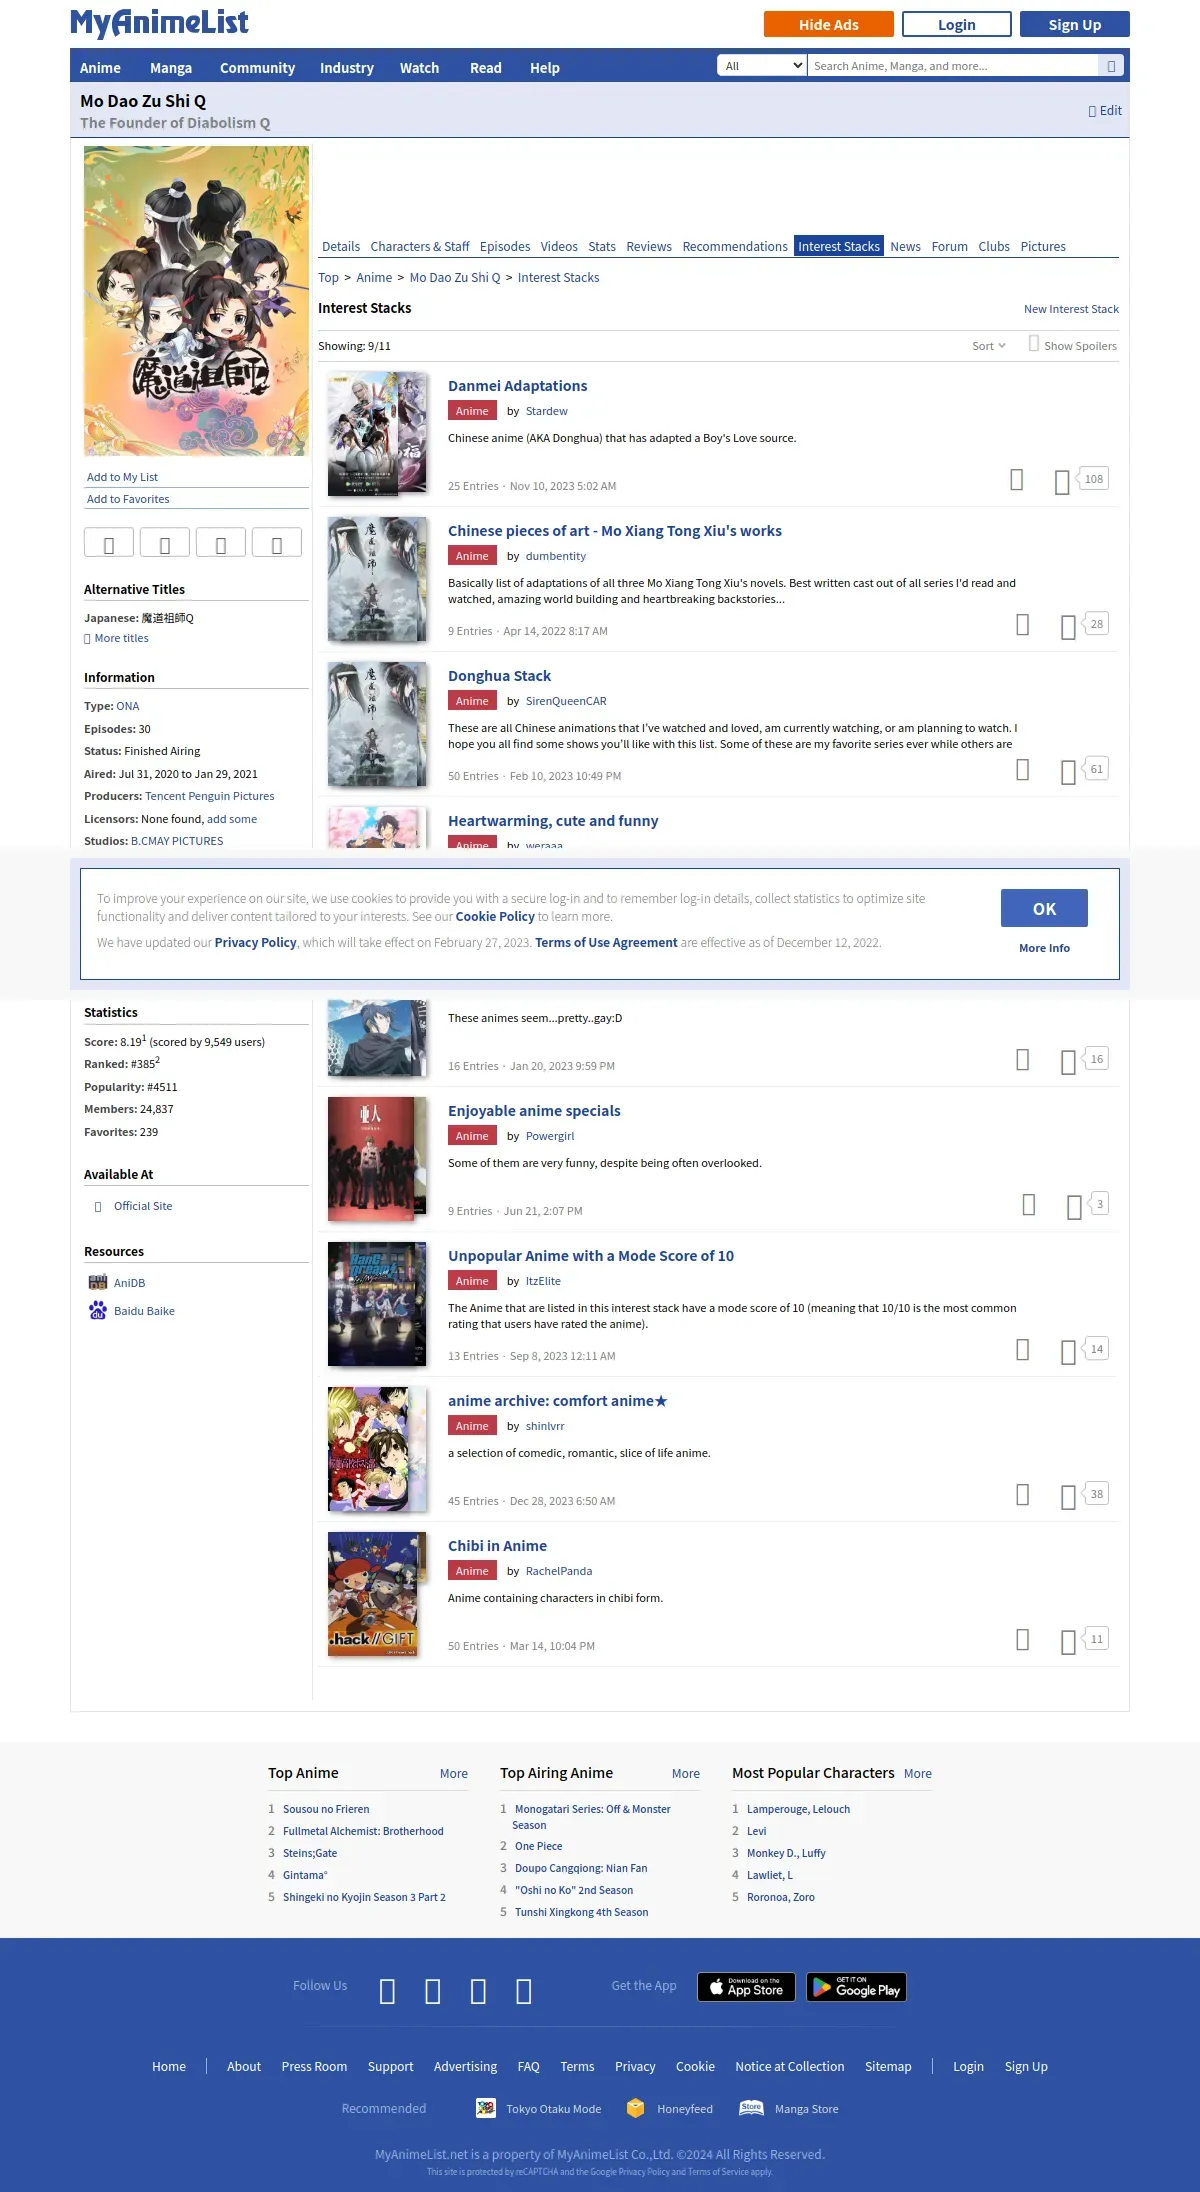The height and width of the screenshot is (2192, 1200).
Task: Open the Anime menu in navigation bar
Action: tap(100, 68)
